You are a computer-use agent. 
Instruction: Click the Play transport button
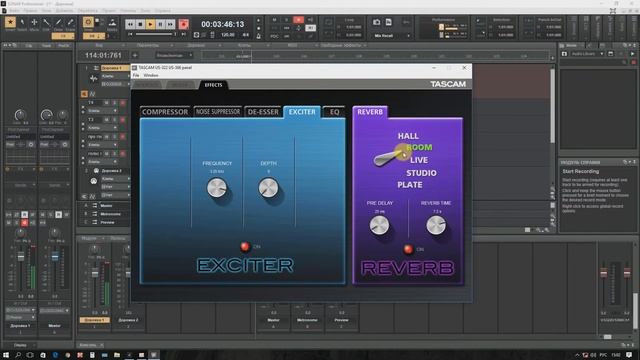point(150,24)
